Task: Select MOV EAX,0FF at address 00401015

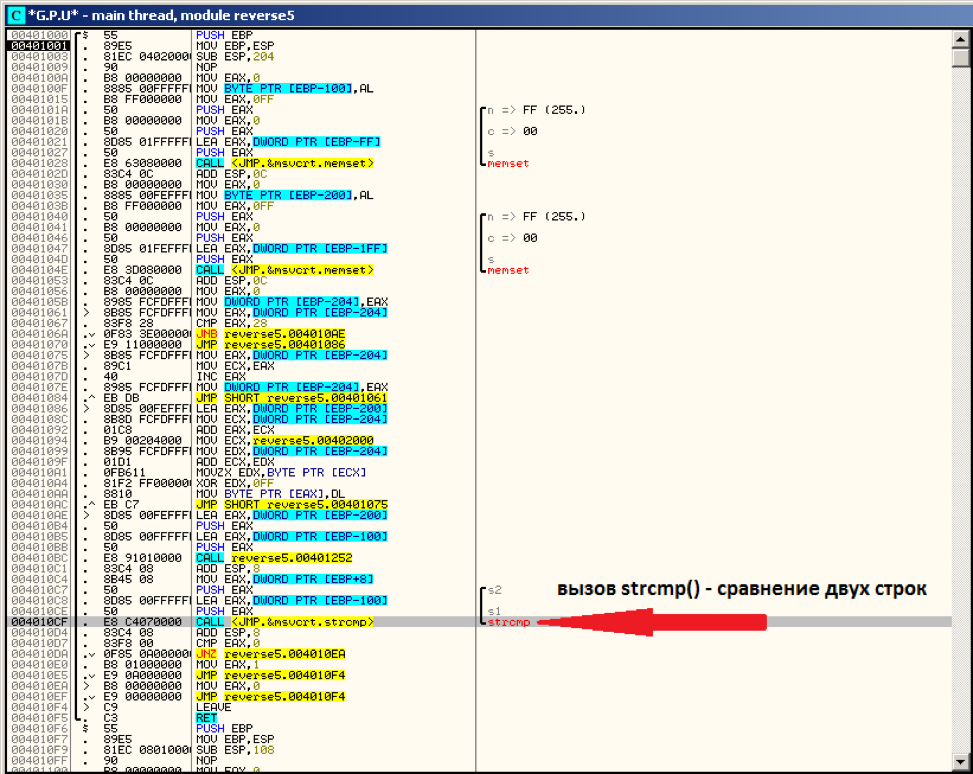Action: (235, 99)
